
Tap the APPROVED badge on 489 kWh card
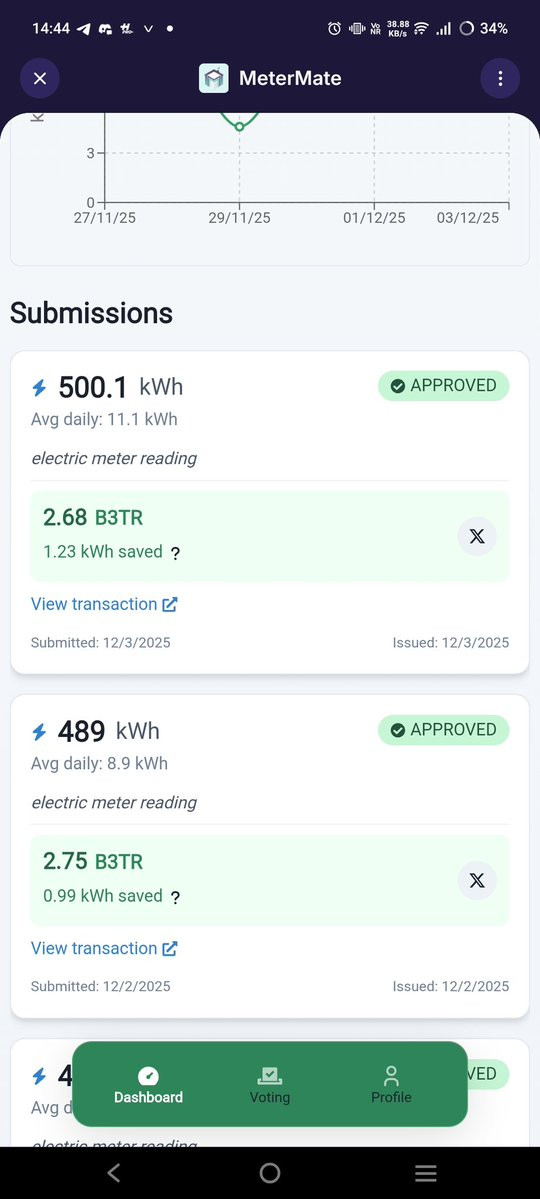(444, 730)
